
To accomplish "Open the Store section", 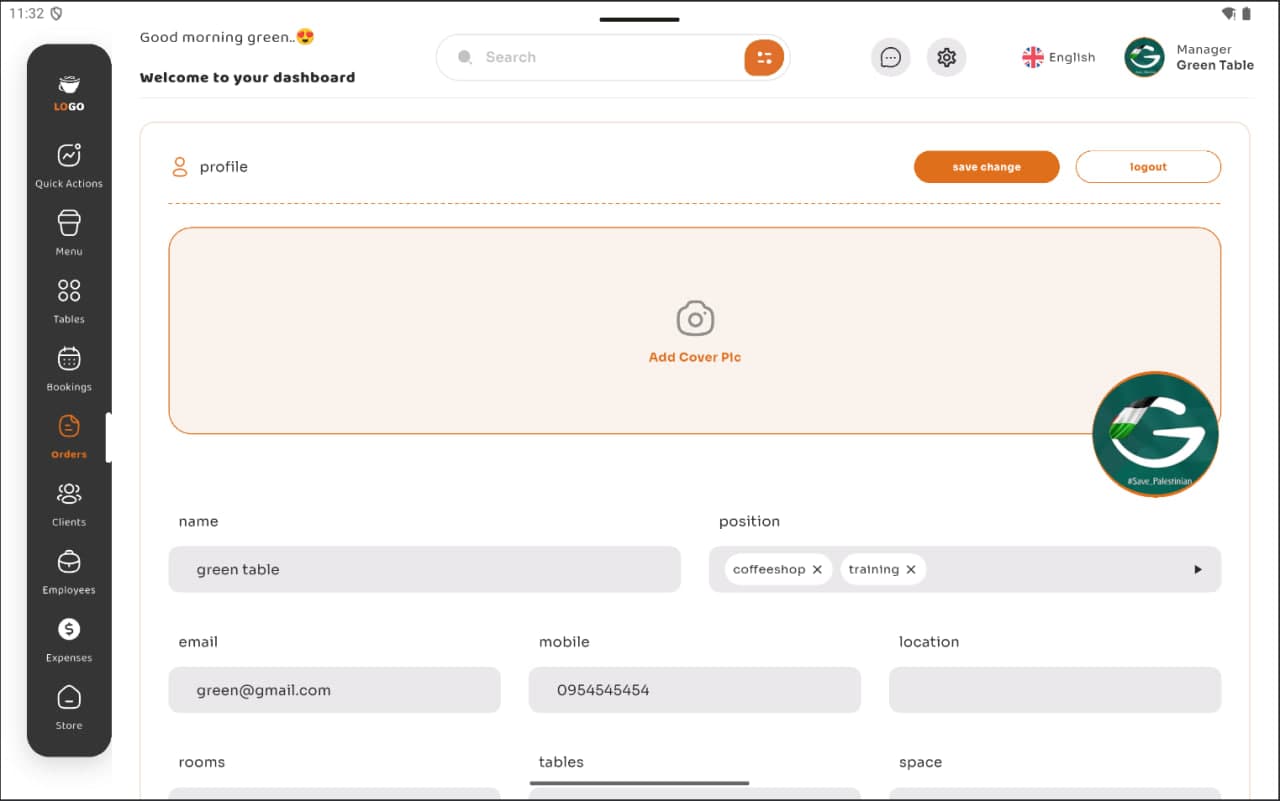I will click(69, 706).
